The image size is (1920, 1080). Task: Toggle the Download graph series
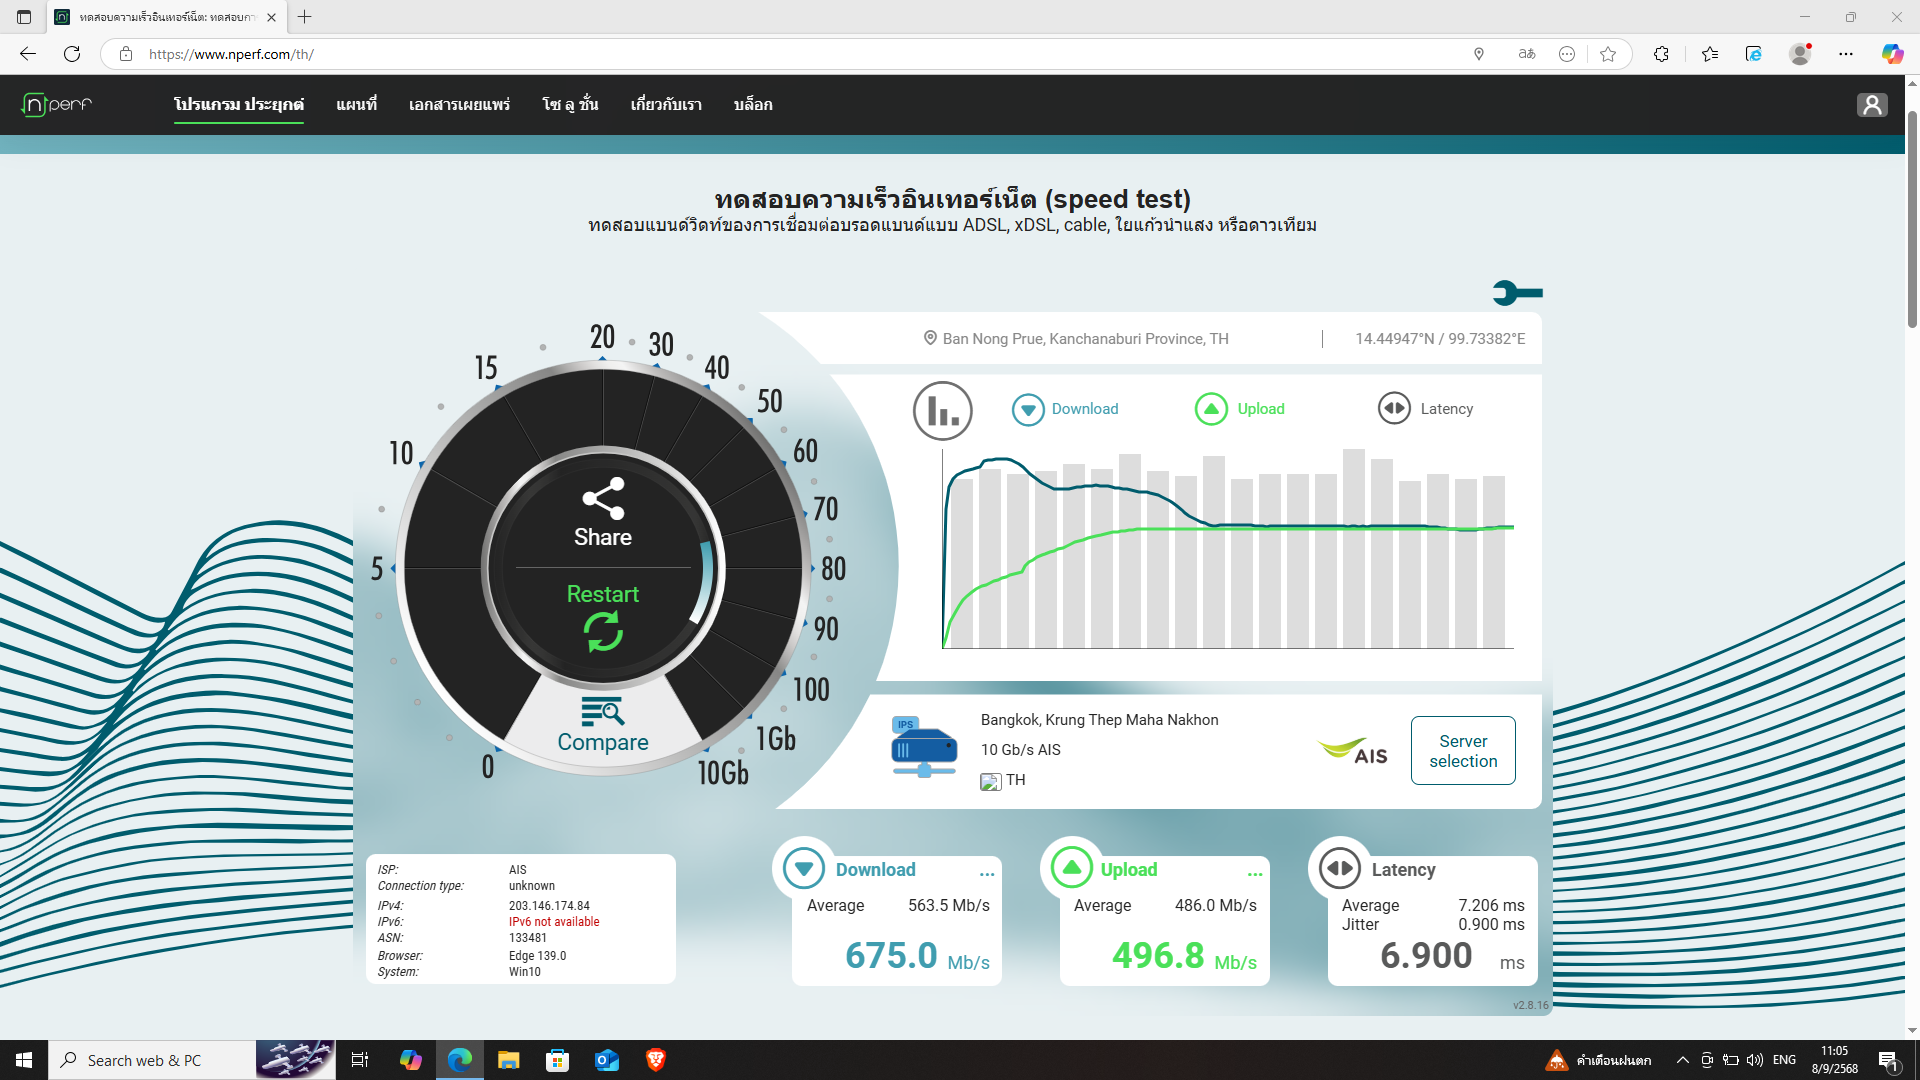pos(1028,409)
